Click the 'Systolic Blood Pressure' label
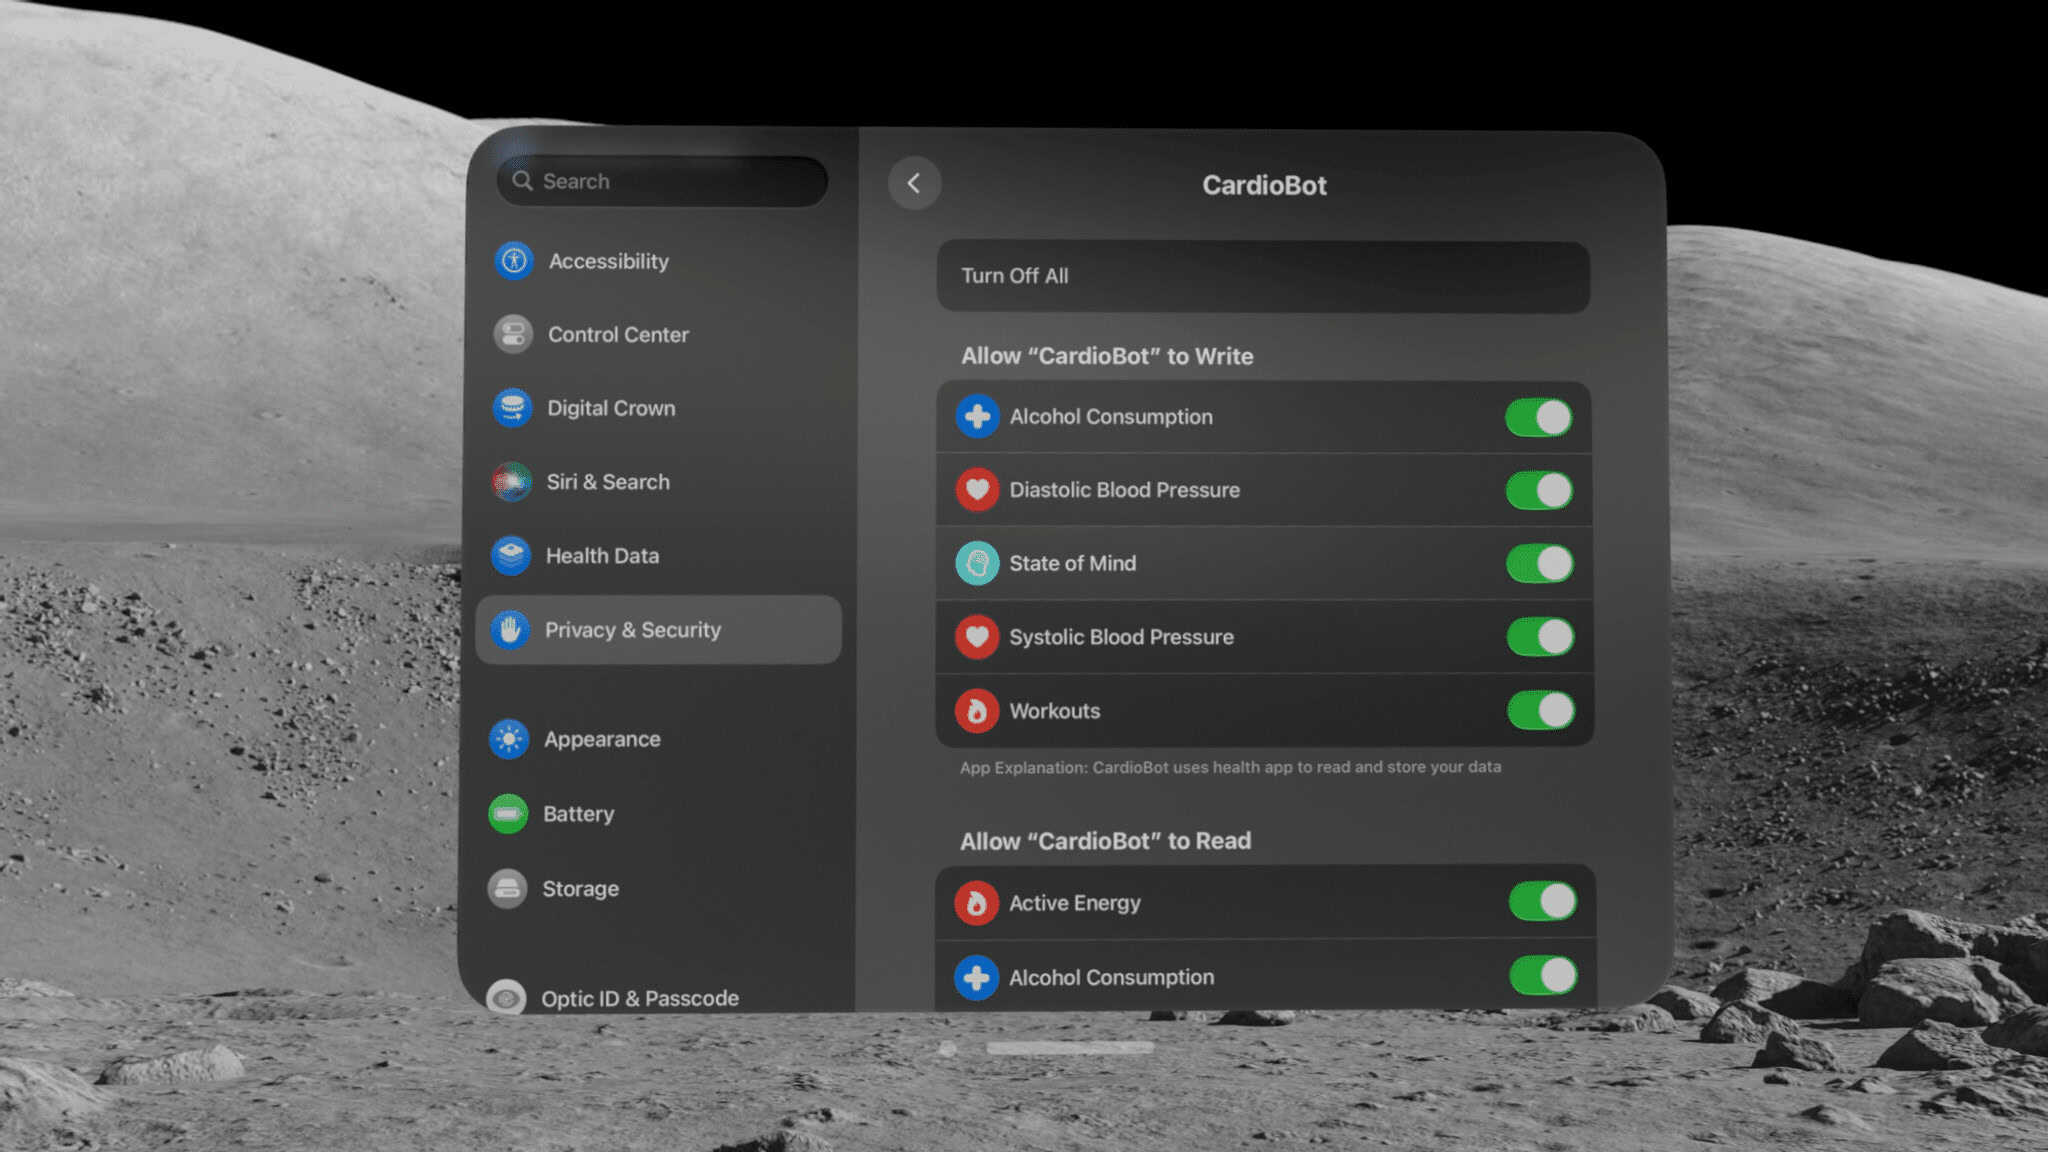 1121,637
